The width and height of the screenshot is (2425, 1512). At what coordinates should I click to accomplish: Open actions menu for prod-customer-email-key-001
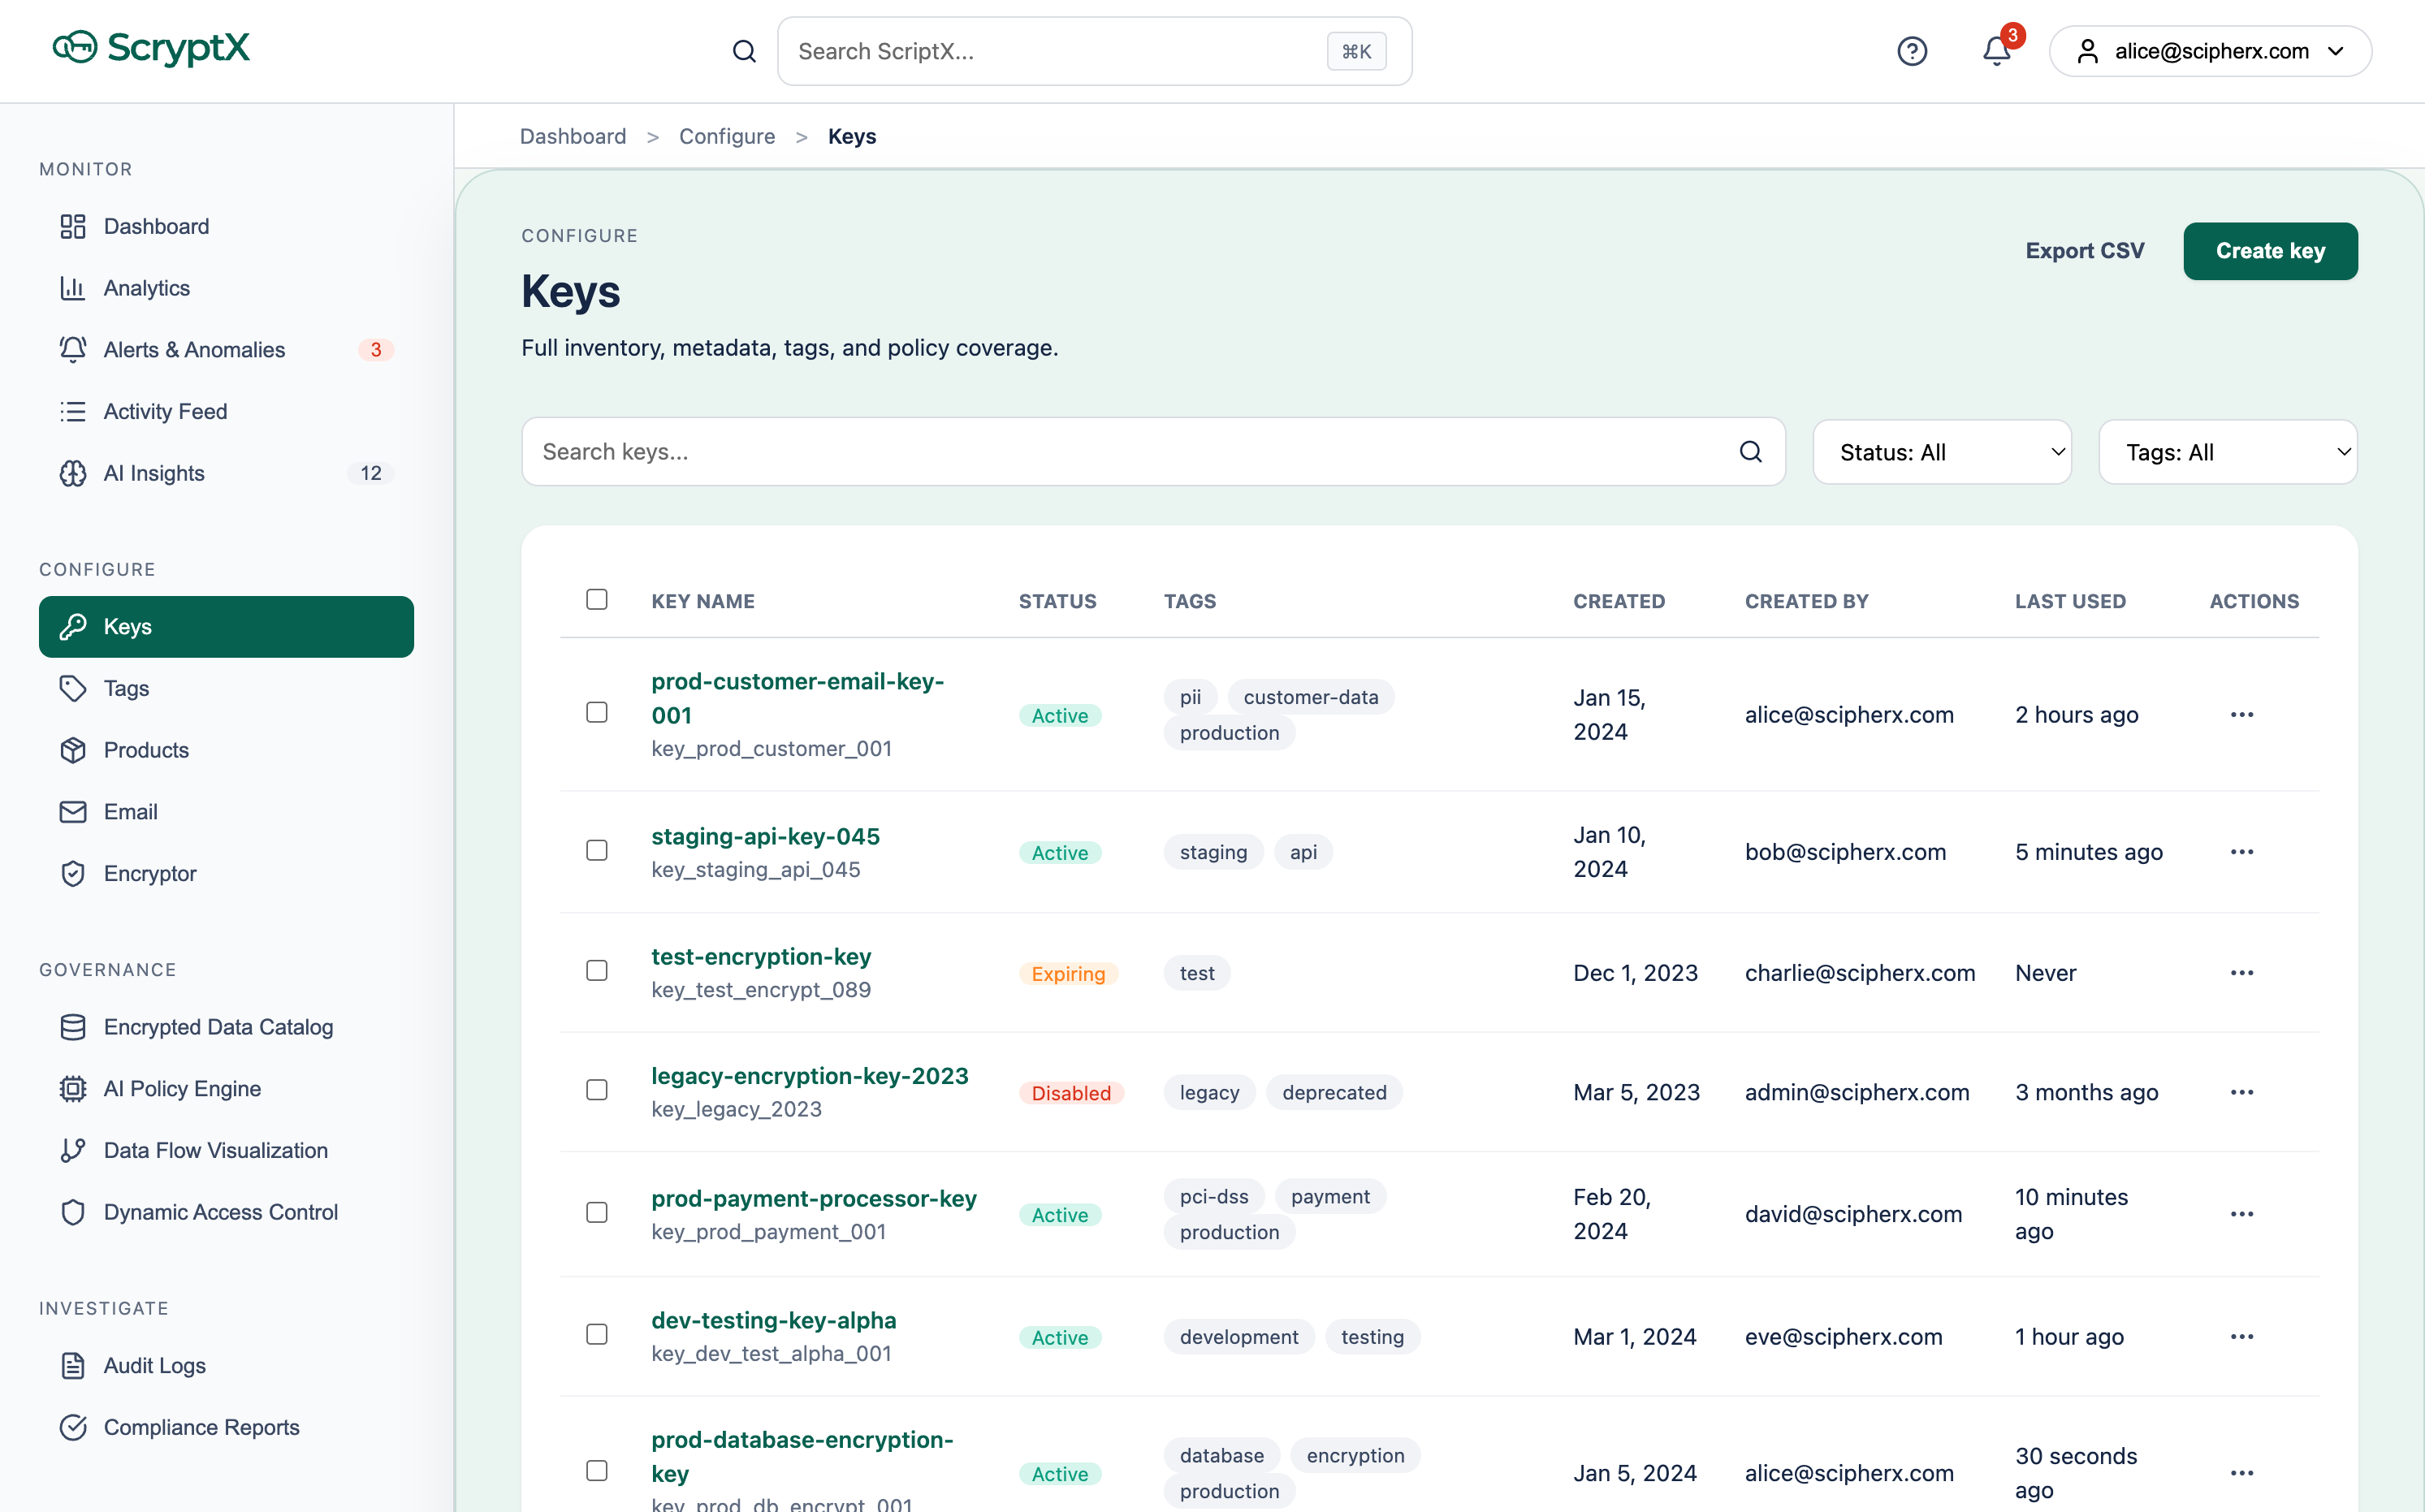coord(2242,715)
